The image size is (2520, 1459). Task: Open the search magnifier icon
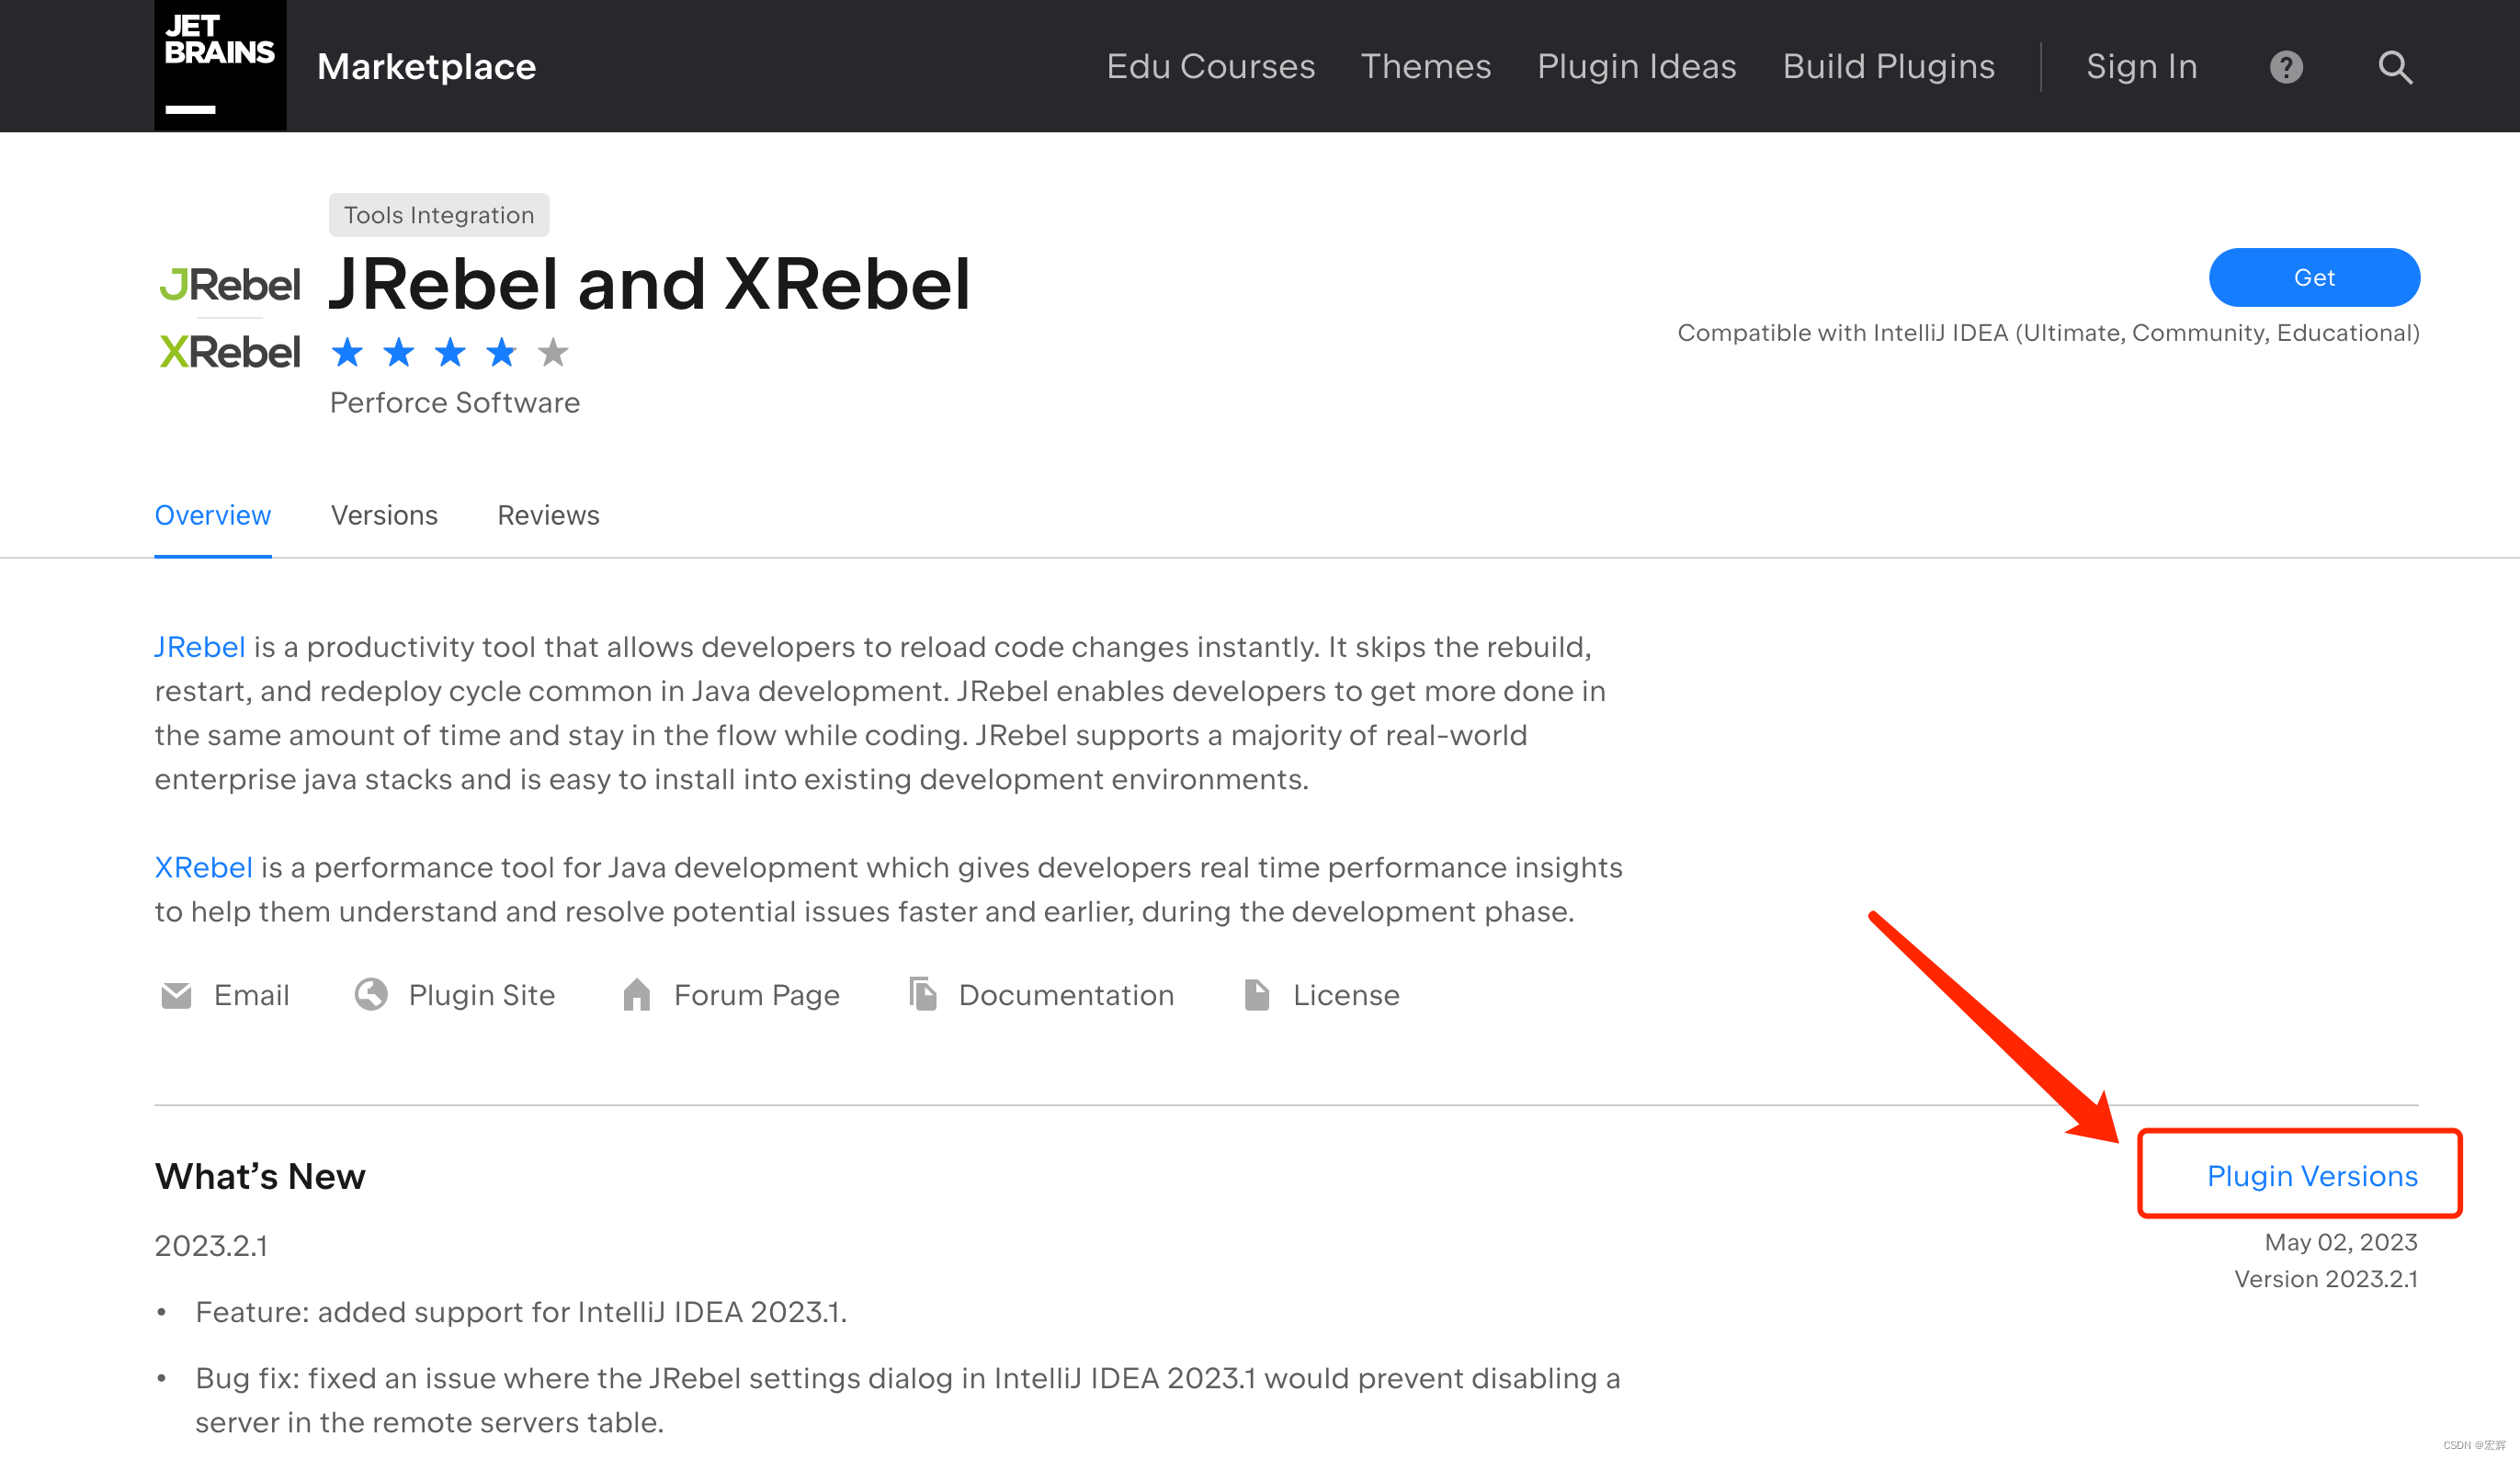point(2395,67)
